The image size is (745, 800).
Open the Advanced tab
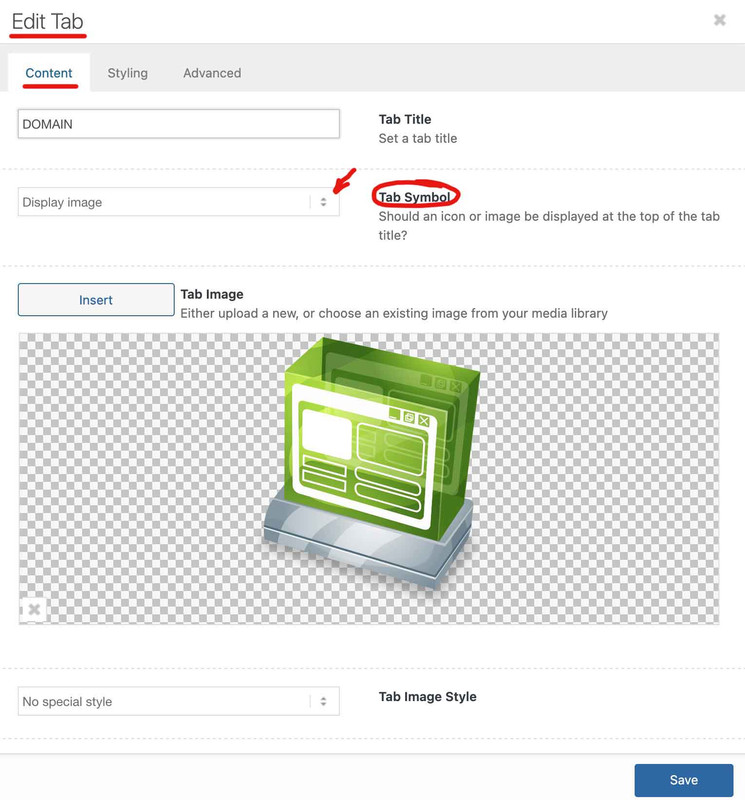212,73
